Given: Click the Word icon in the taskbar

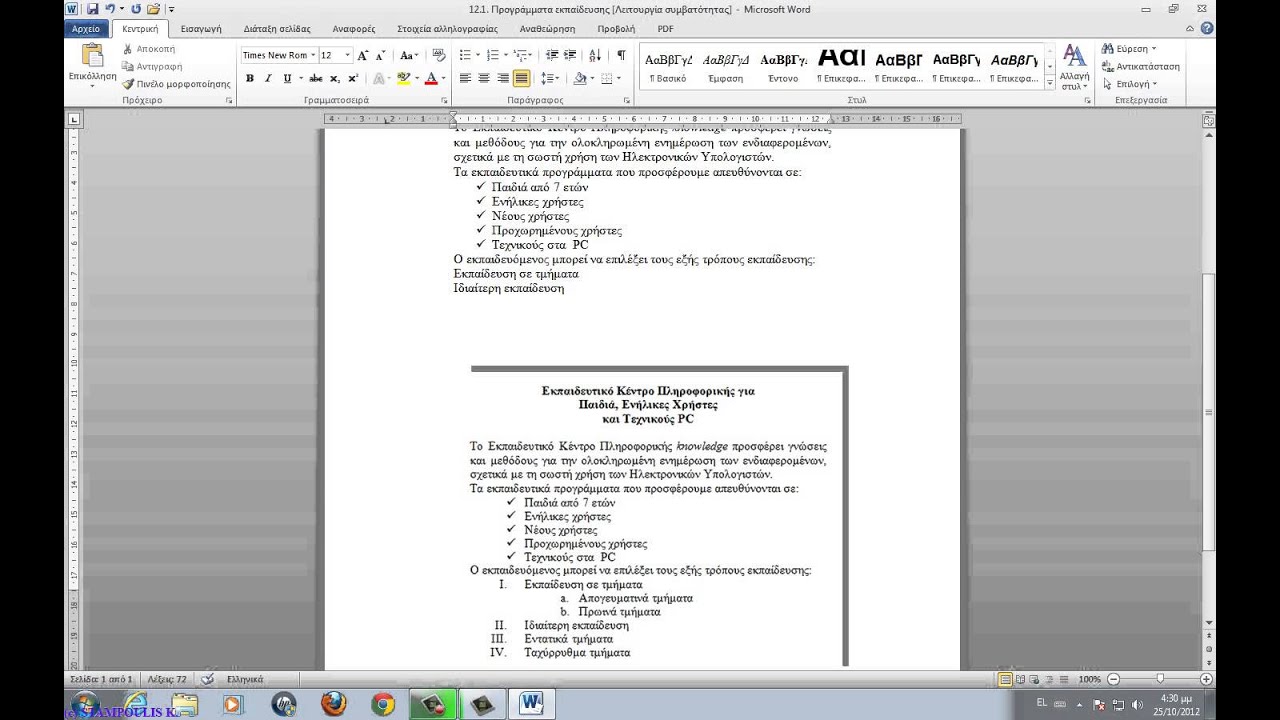Looking at the screenshot, I should [x=531, y=704].
